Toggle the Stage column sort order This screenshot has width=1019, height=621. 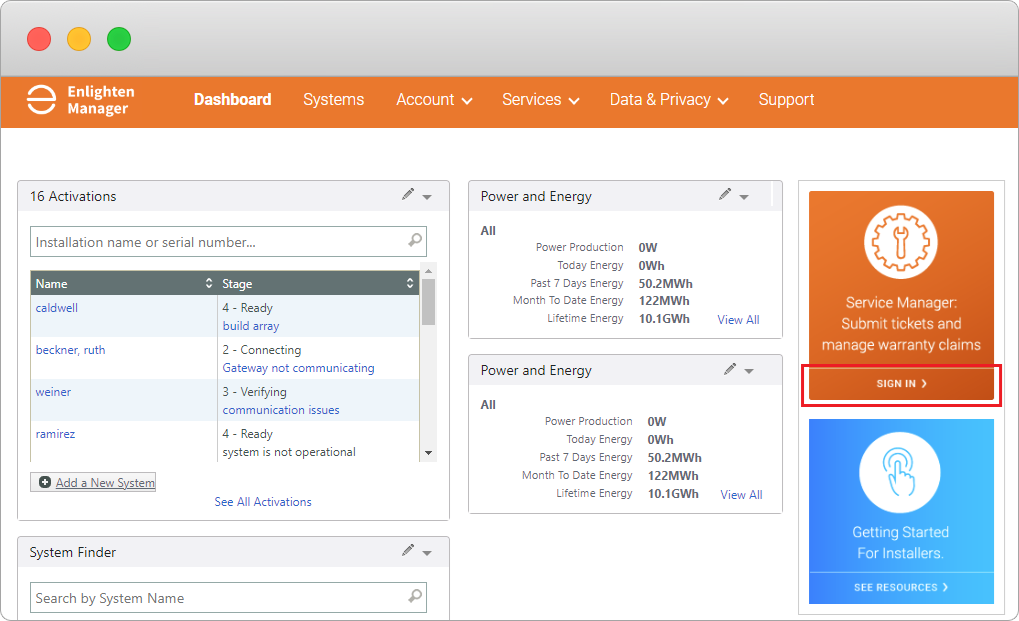[x=409, y=283]
